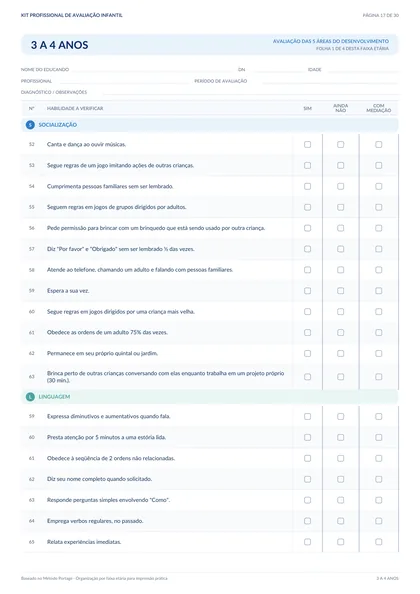Click the Profissional name field
Screen dimensions: 420x594
[122, 81]
